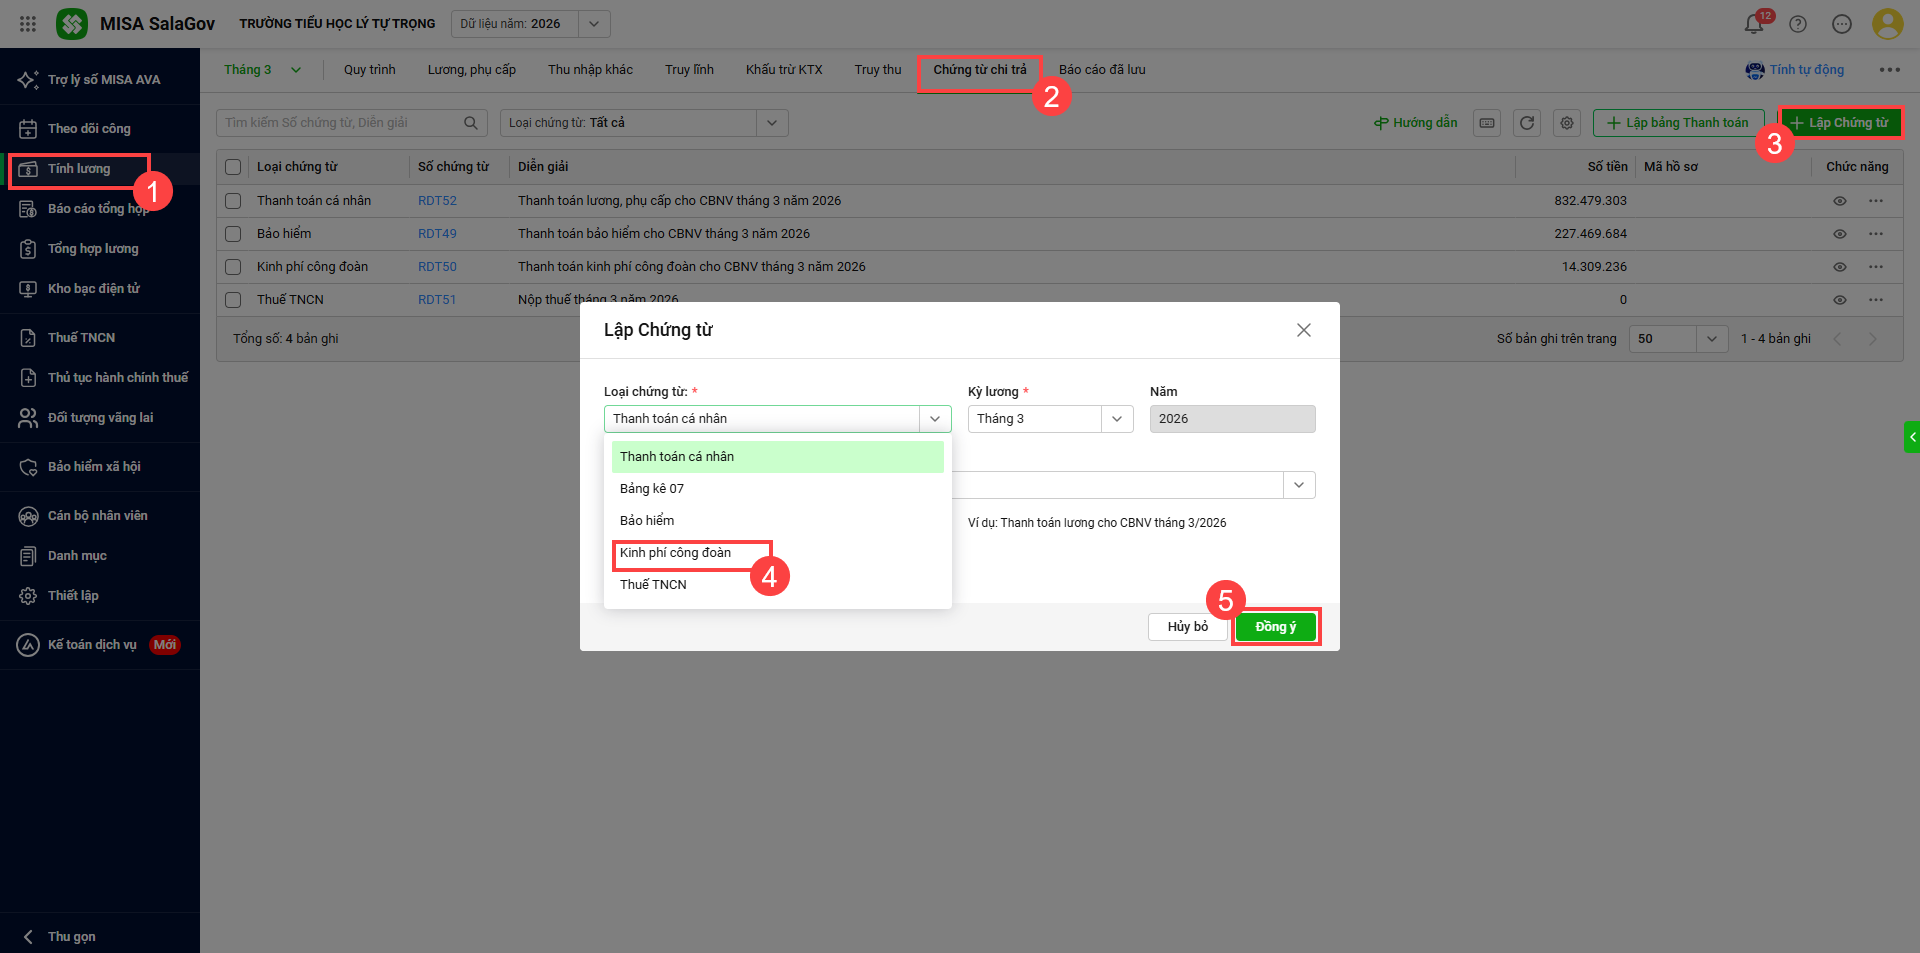Check the select-all header checkbox
Image resolution: width=1920 pixels, height=953 pixels.
(233, 167)
